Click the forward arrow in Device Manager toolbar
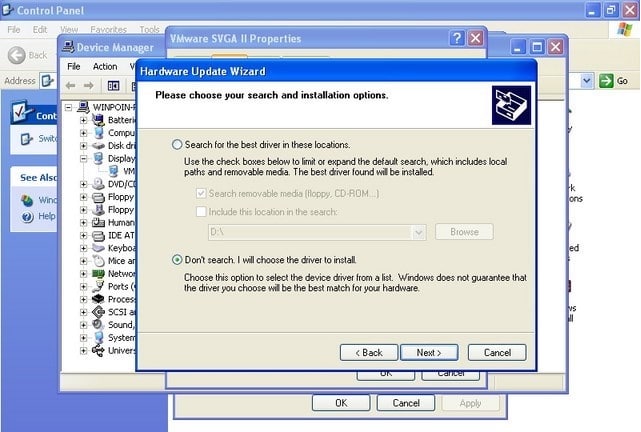 [x=89, y=85]
